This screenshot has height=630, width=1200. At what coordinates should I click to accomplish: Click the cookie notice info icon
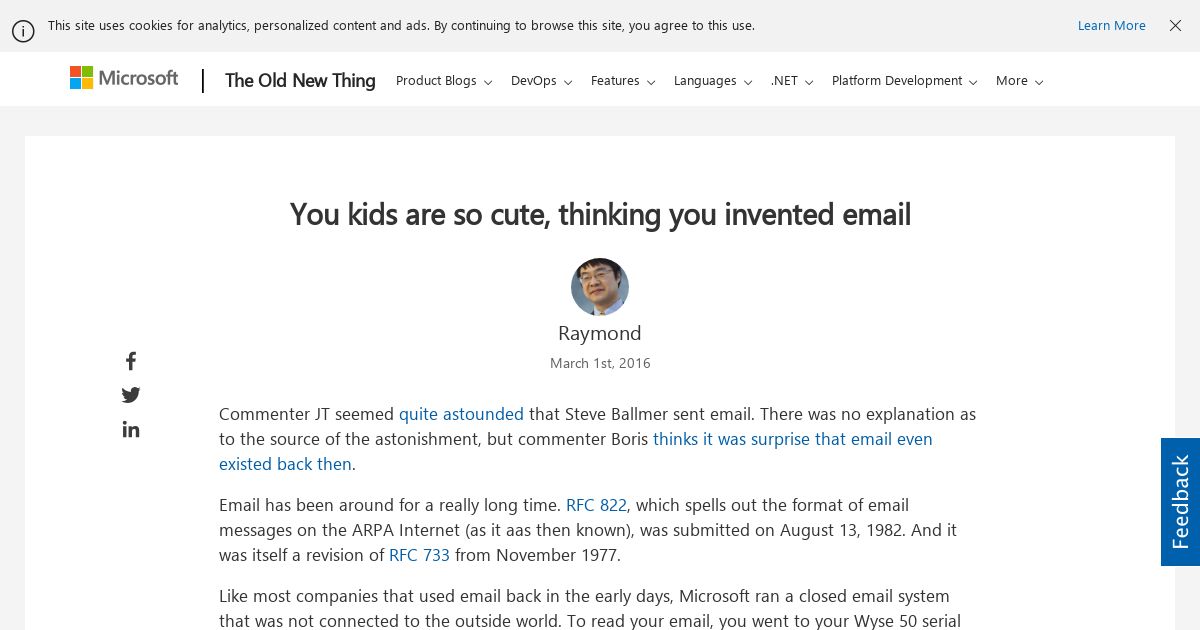pos(23,31)
